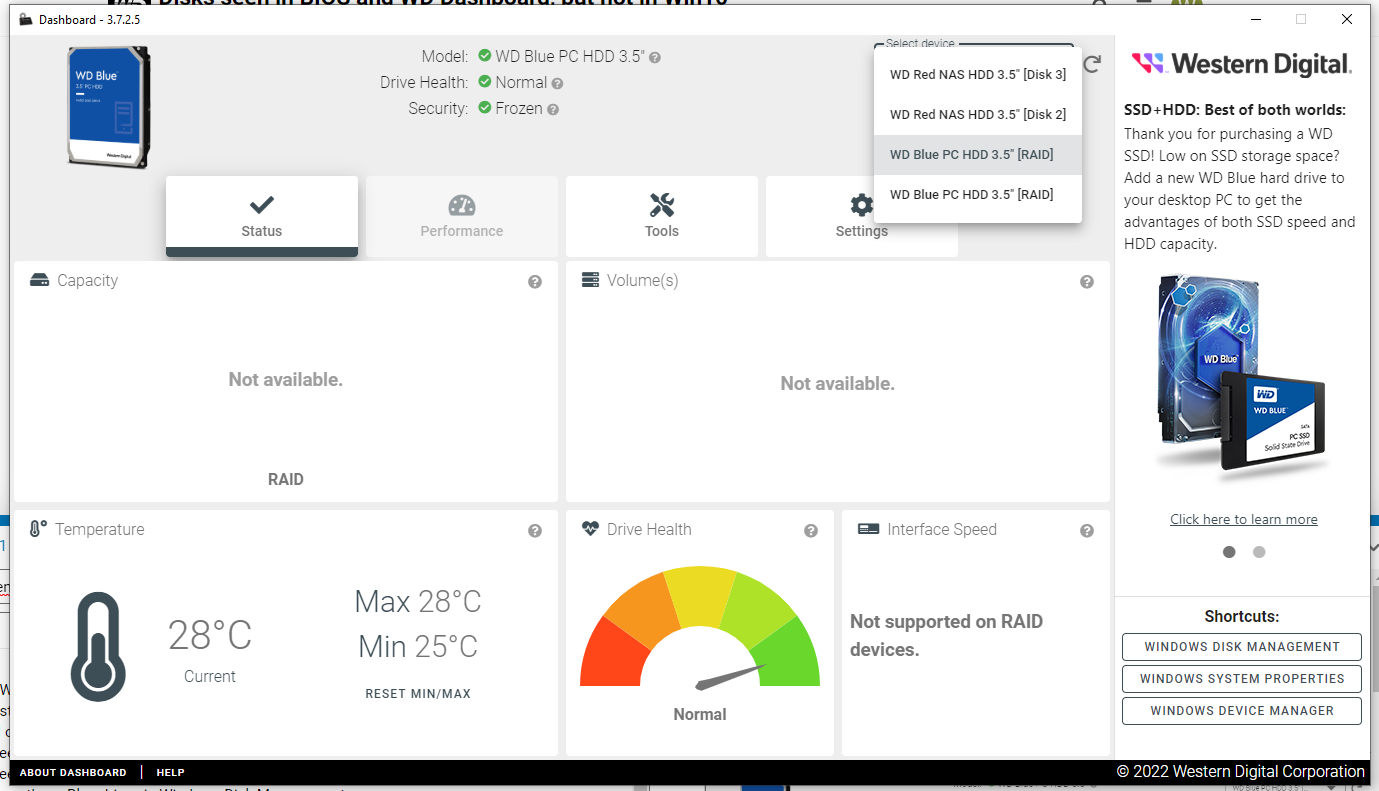Go to the Settings tab
This screenshot has height=791, width=1379.
[862, 216]
